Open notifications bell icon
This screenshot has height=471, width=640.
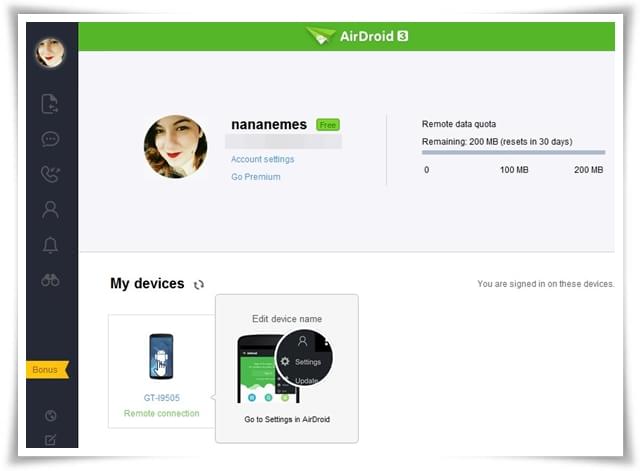pyautogui.click(x=50, y=245)
